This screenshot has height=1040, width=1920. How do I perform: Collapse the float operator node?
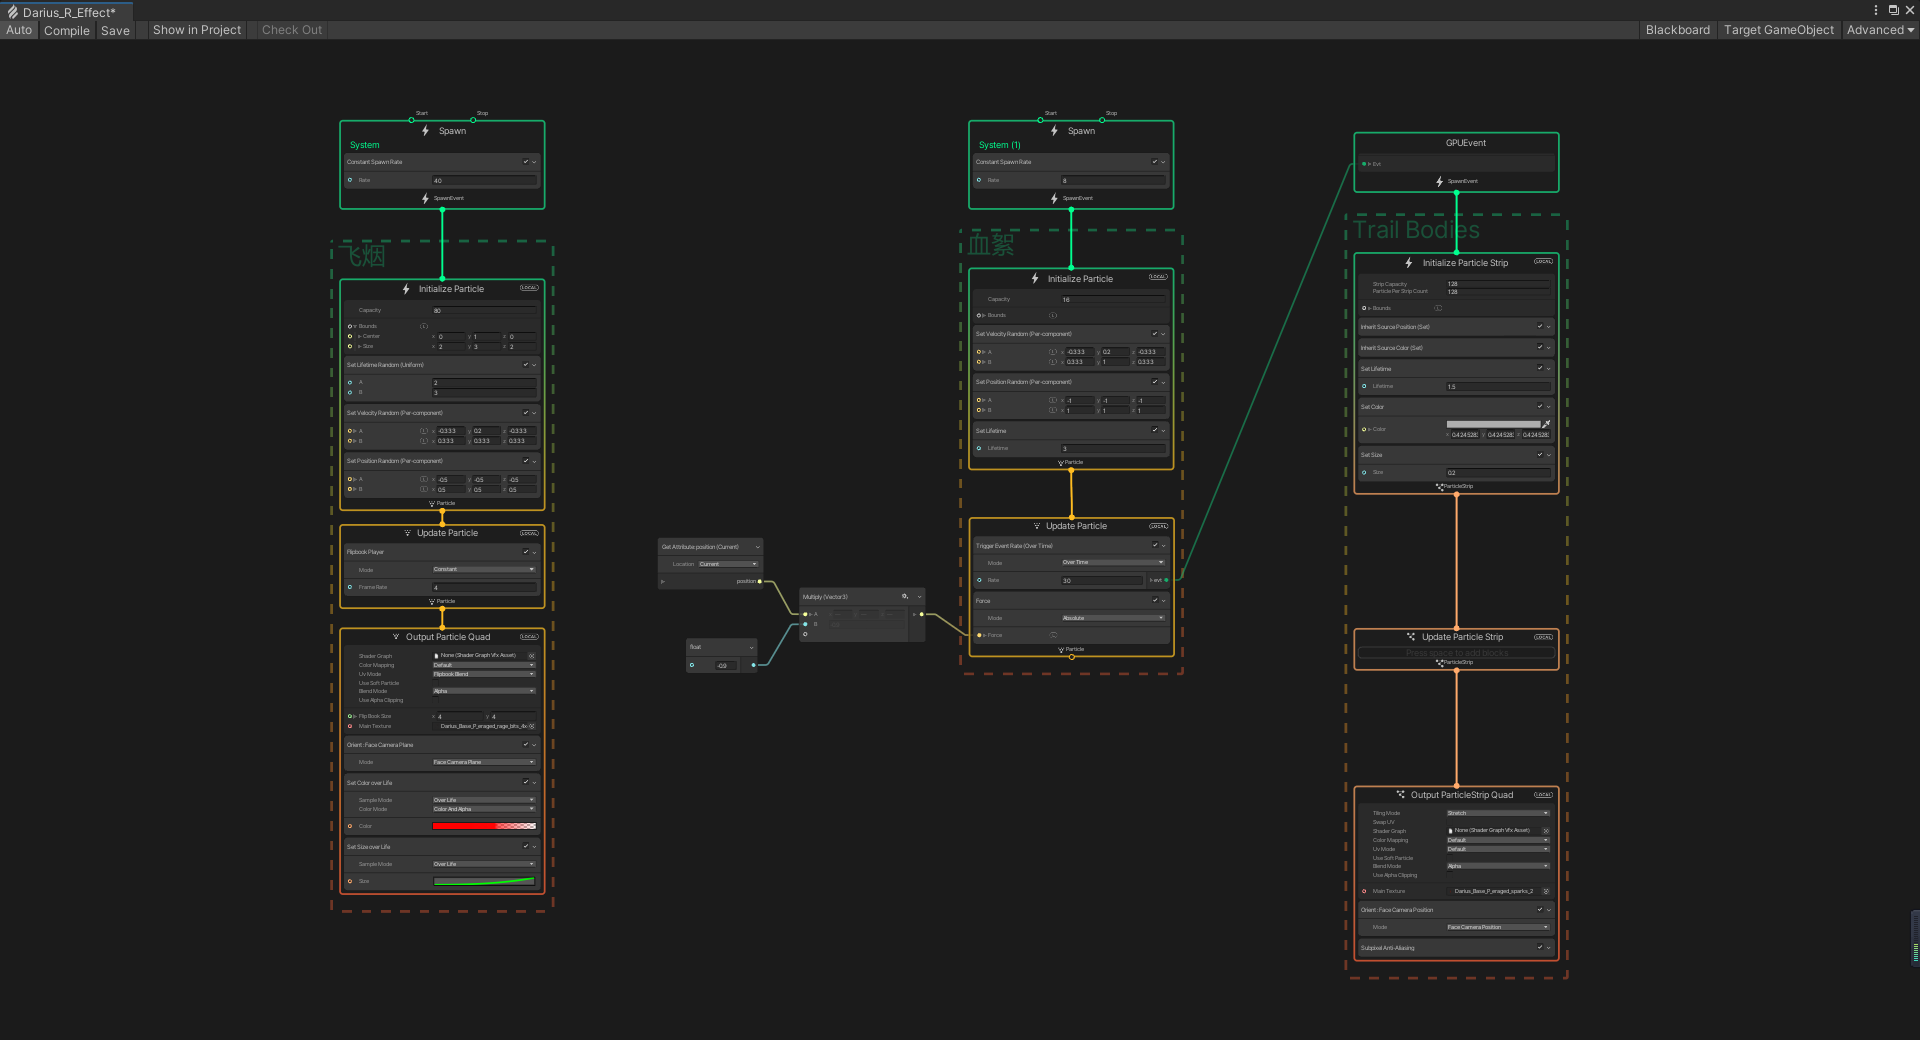[751, 647]
